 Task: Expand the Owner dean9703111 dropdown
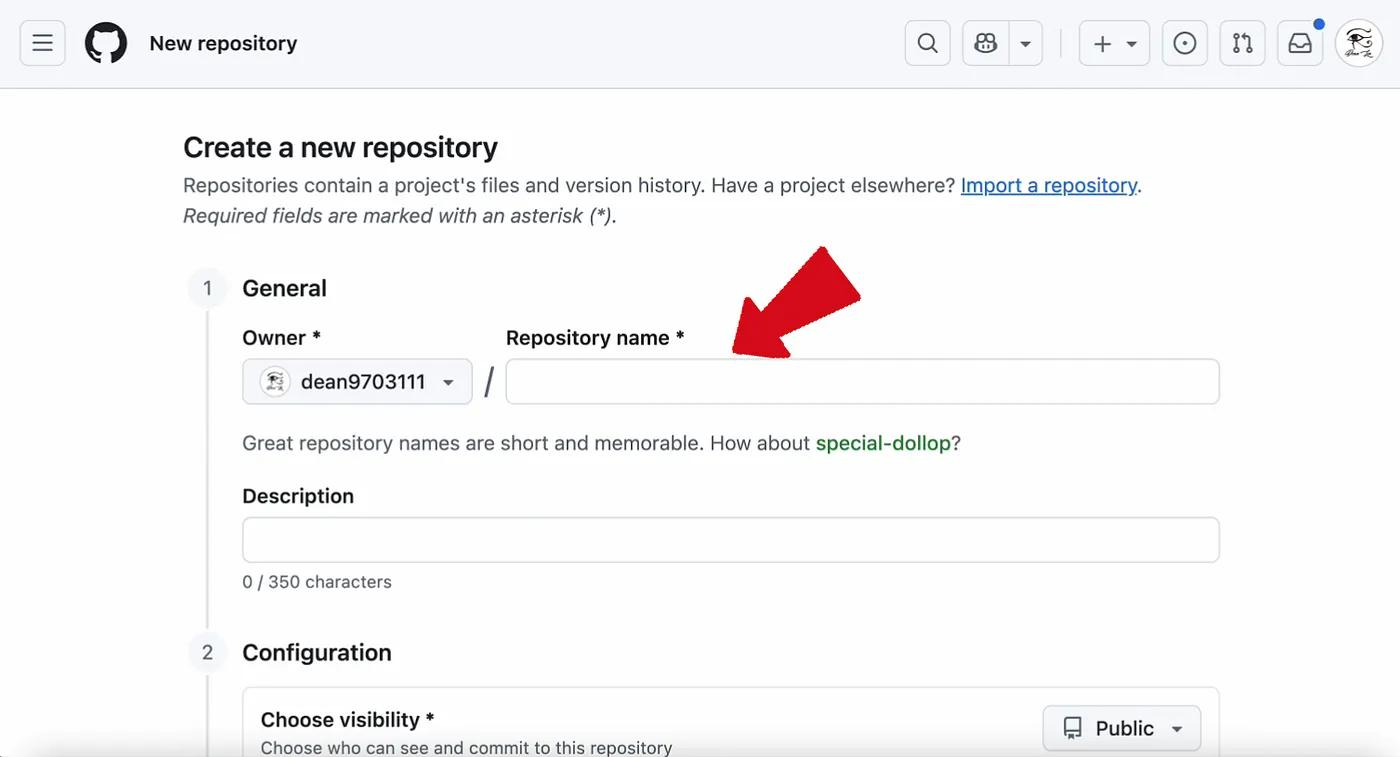tap(357, 382)
